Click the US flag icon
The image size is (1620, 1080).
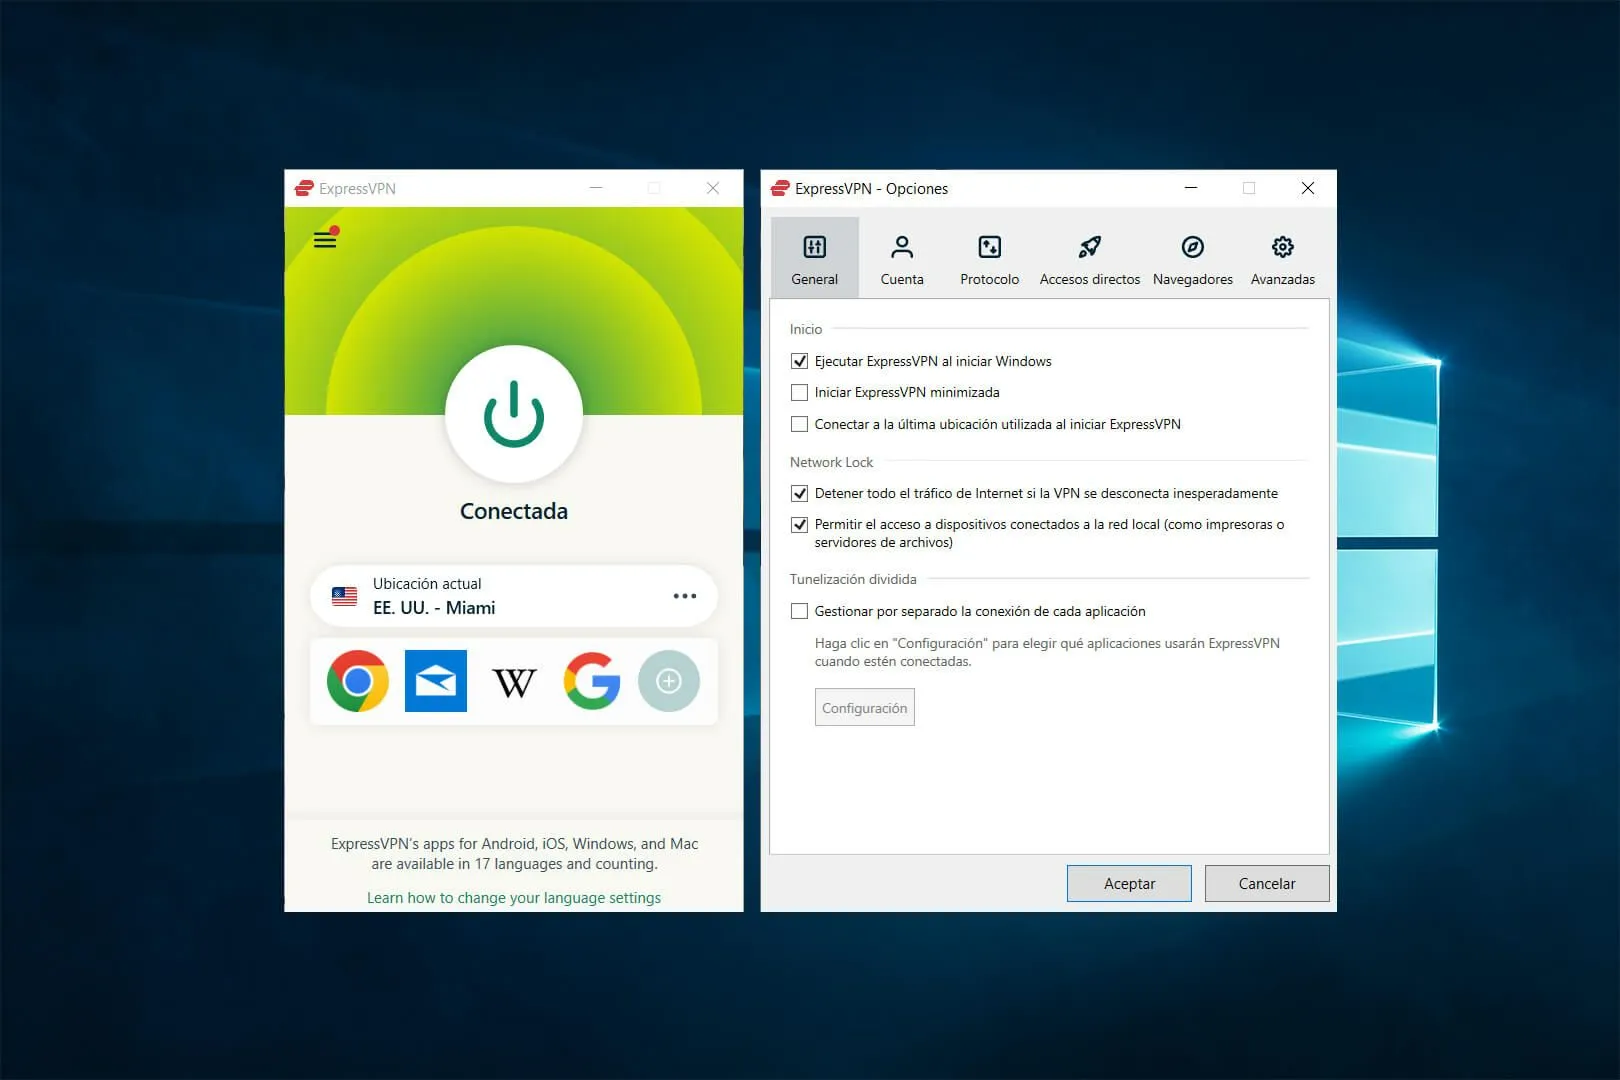pyautogui.click(x=344, y=597)
